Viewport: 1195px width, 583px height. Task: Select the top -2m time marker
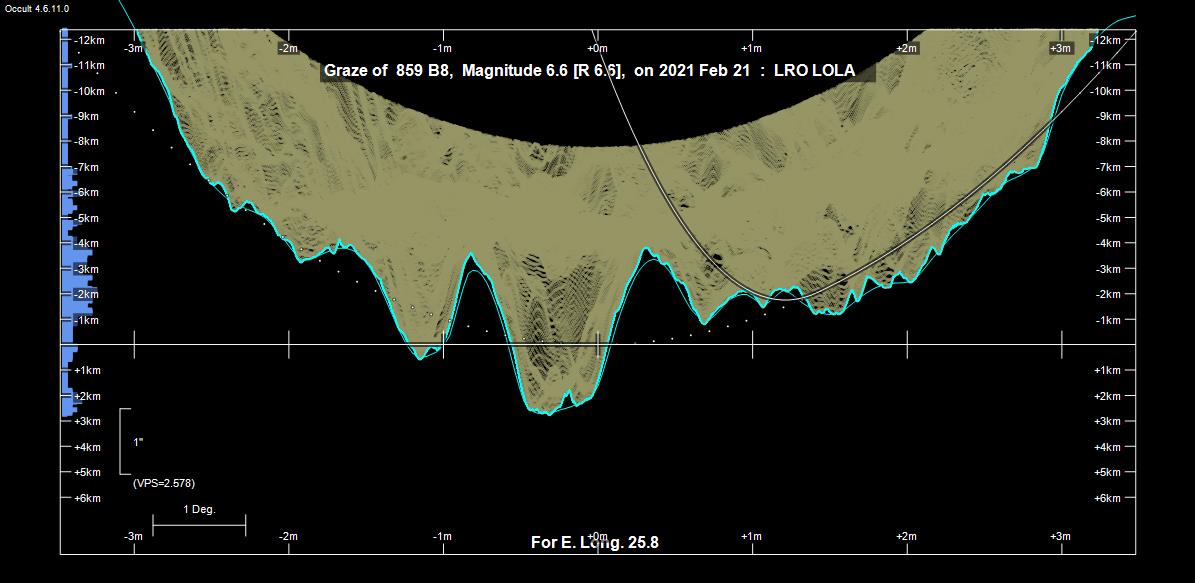(x=288, y=48)
